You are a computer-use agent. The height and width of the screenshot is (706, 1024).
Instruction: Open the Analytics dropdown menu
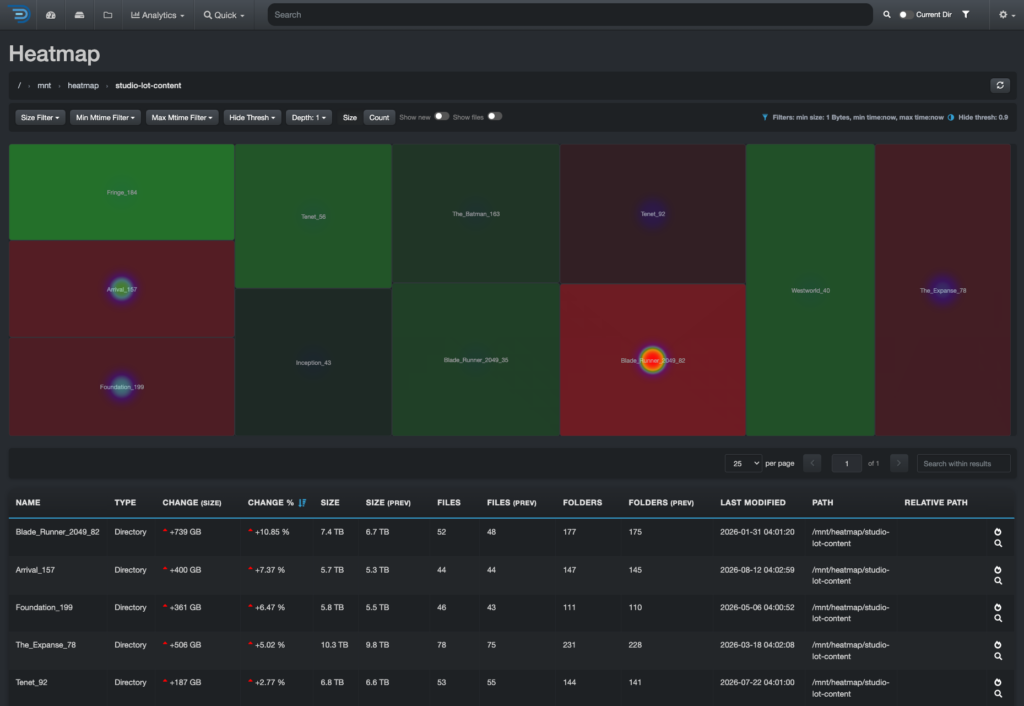click(x=157, y=14)
